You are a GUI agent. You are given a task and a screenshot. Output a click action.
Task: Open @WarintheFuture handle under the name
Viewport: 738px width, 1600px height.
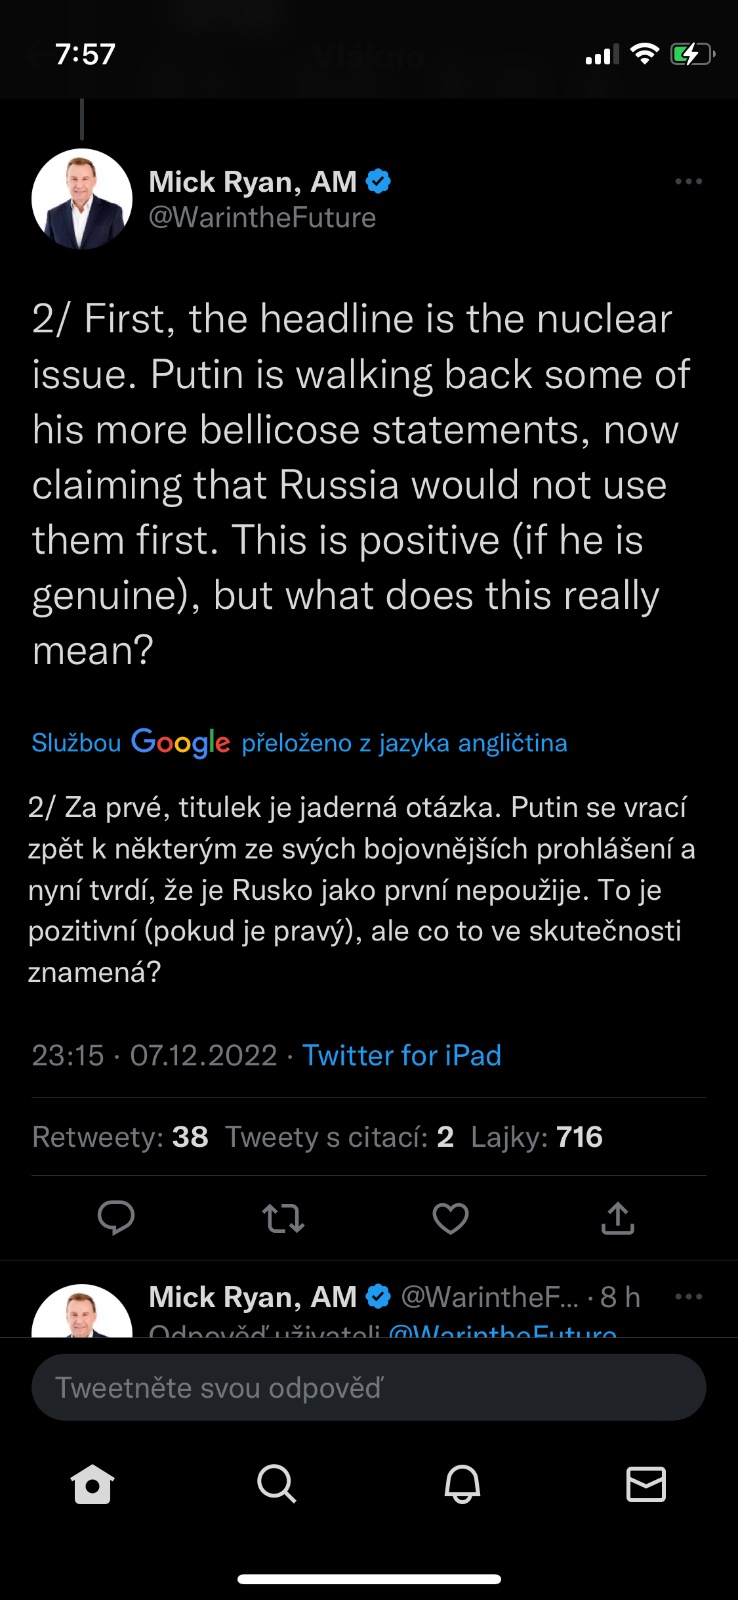[x=262, y=217]
